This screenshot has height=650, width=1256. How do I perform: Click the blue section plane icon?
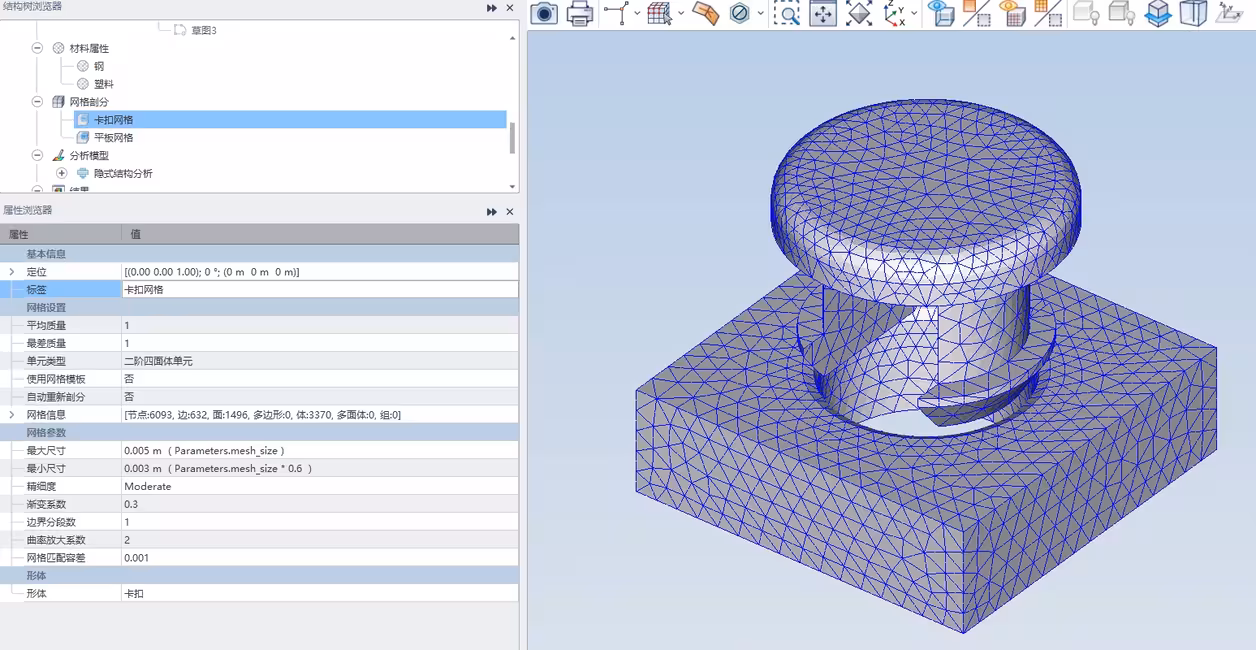point(1157,13)
